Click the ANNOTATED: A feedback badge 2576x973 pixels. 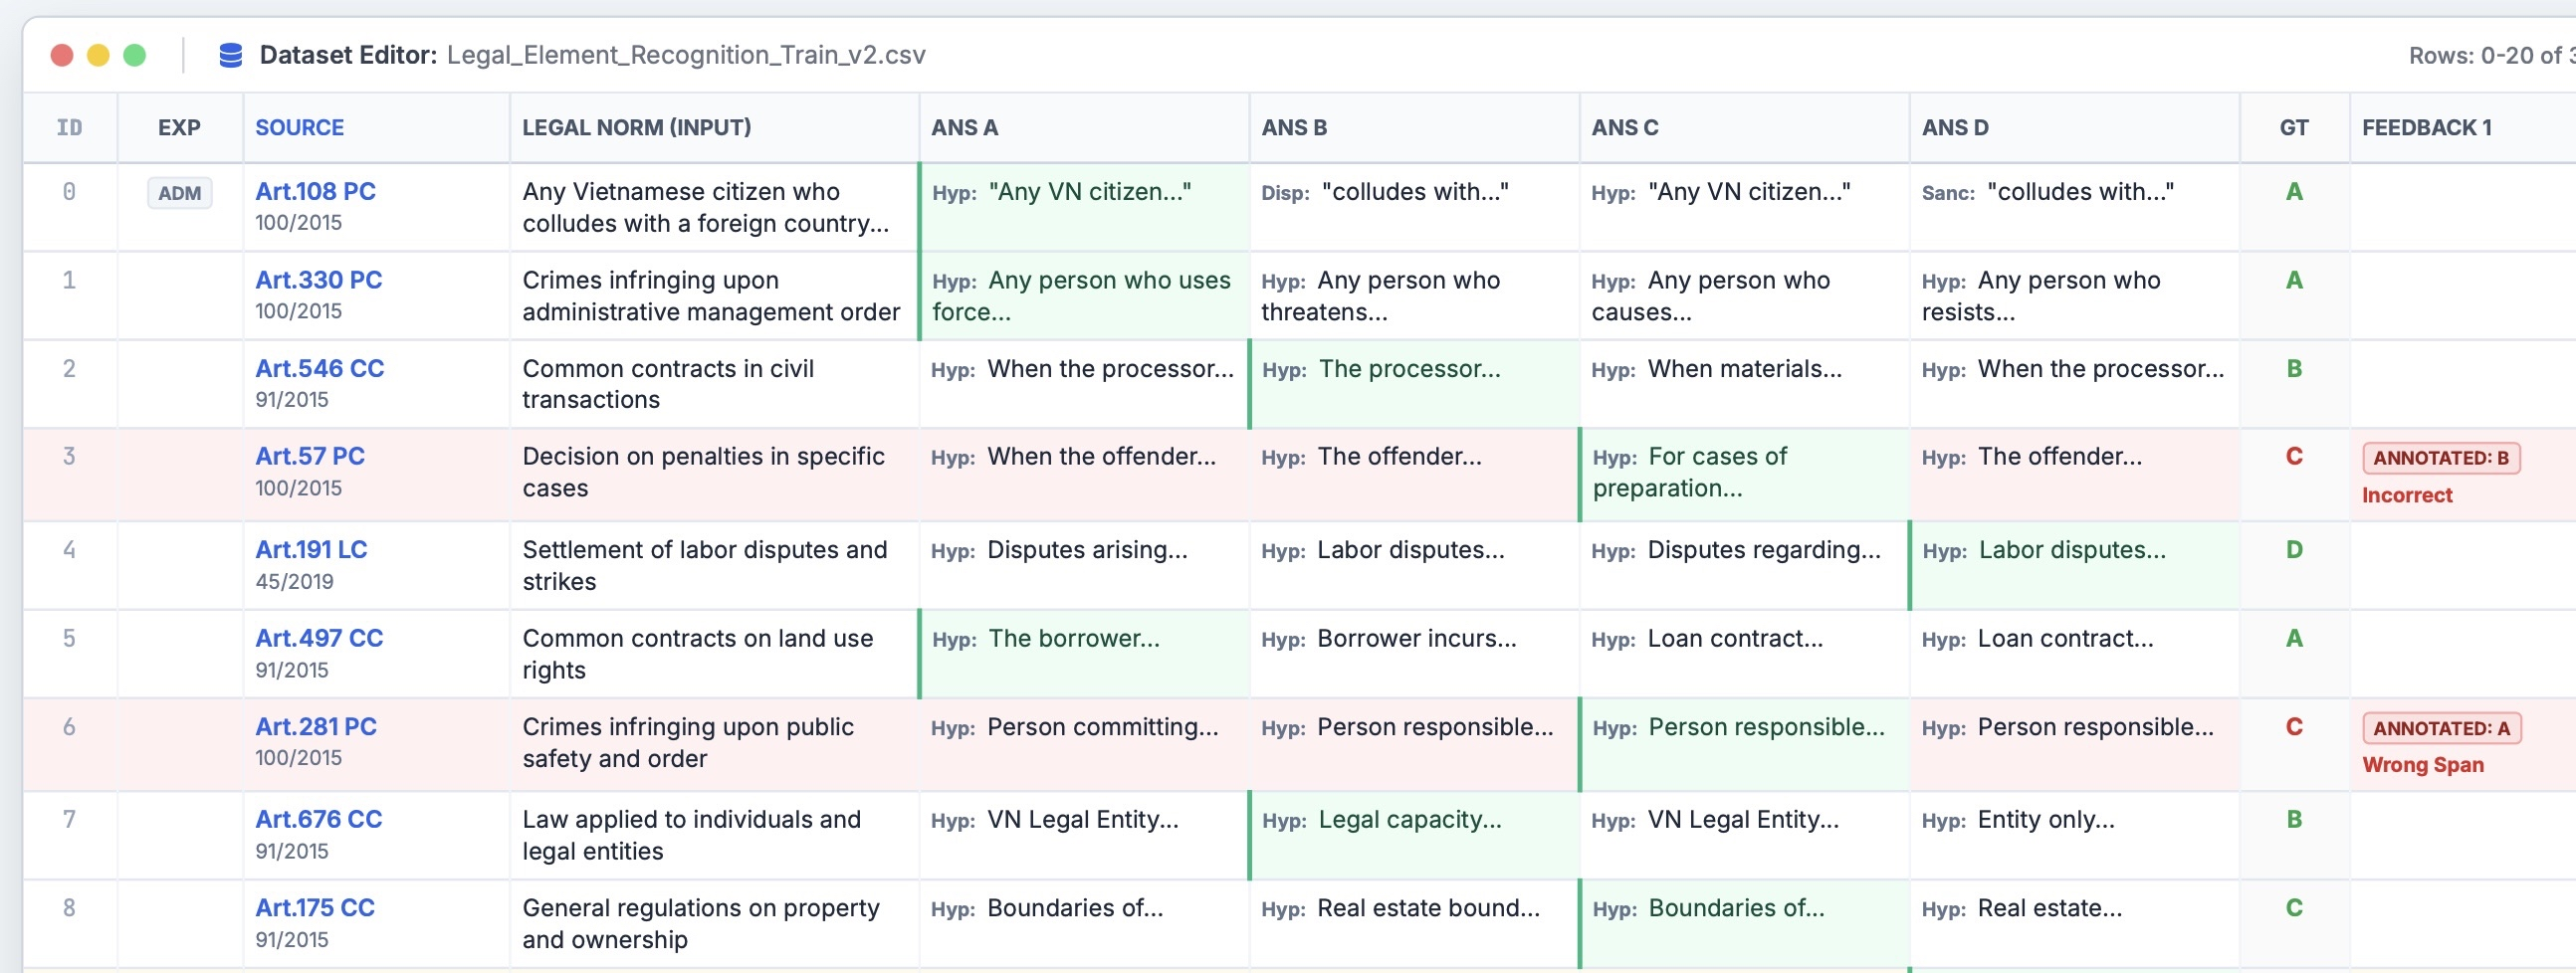[x=2441, y=728]
